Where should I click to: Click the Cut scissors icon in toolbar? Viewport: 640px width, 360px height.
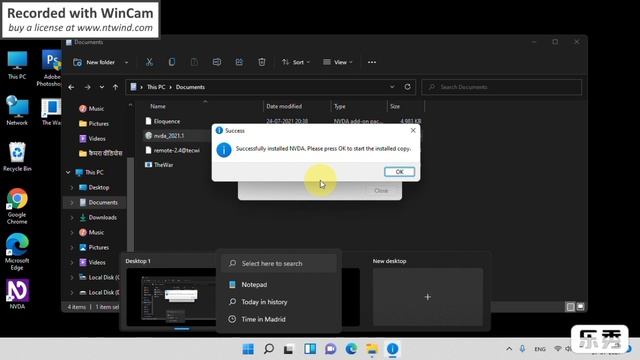pyautogui.click(x=149, y=62)
